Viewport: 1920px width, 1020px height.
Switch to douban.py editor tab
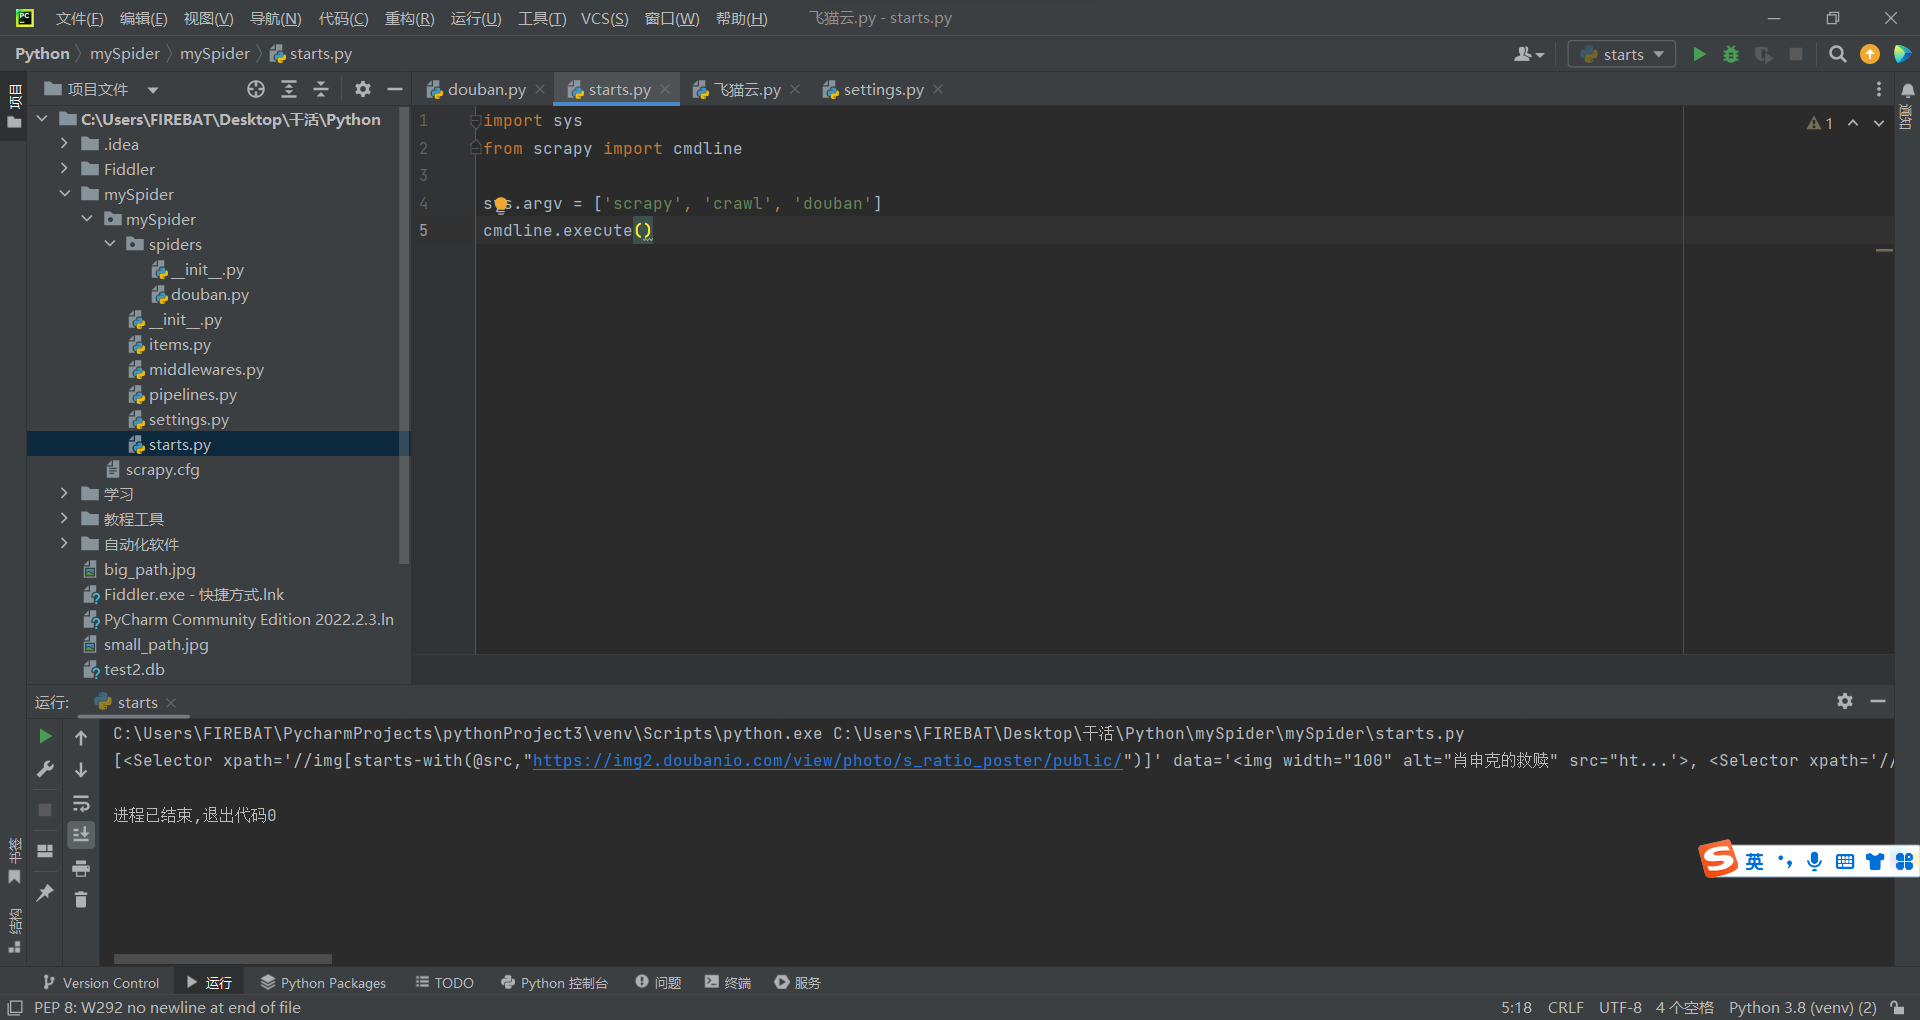click(486, 89)
